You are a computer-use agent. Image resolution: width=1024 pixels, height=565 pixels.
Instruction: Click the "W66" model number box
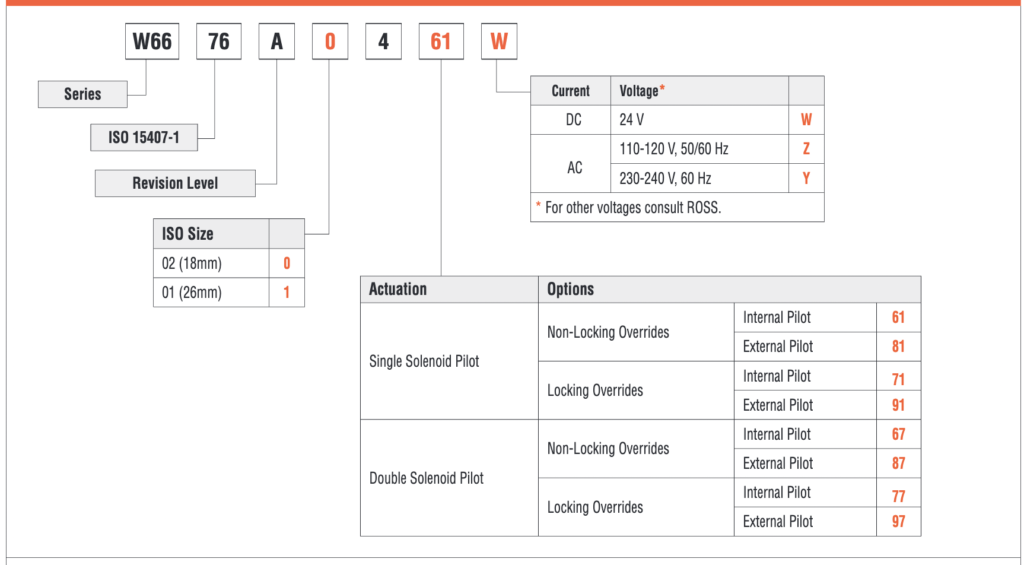coord(150,41)
